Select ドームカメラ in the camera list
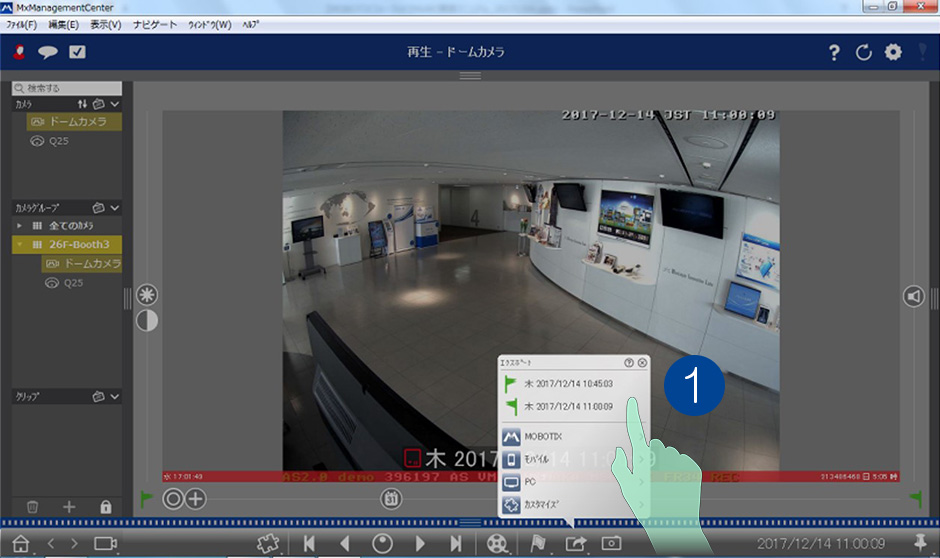This screenshot has width=940, height=558. coord(74,122)
